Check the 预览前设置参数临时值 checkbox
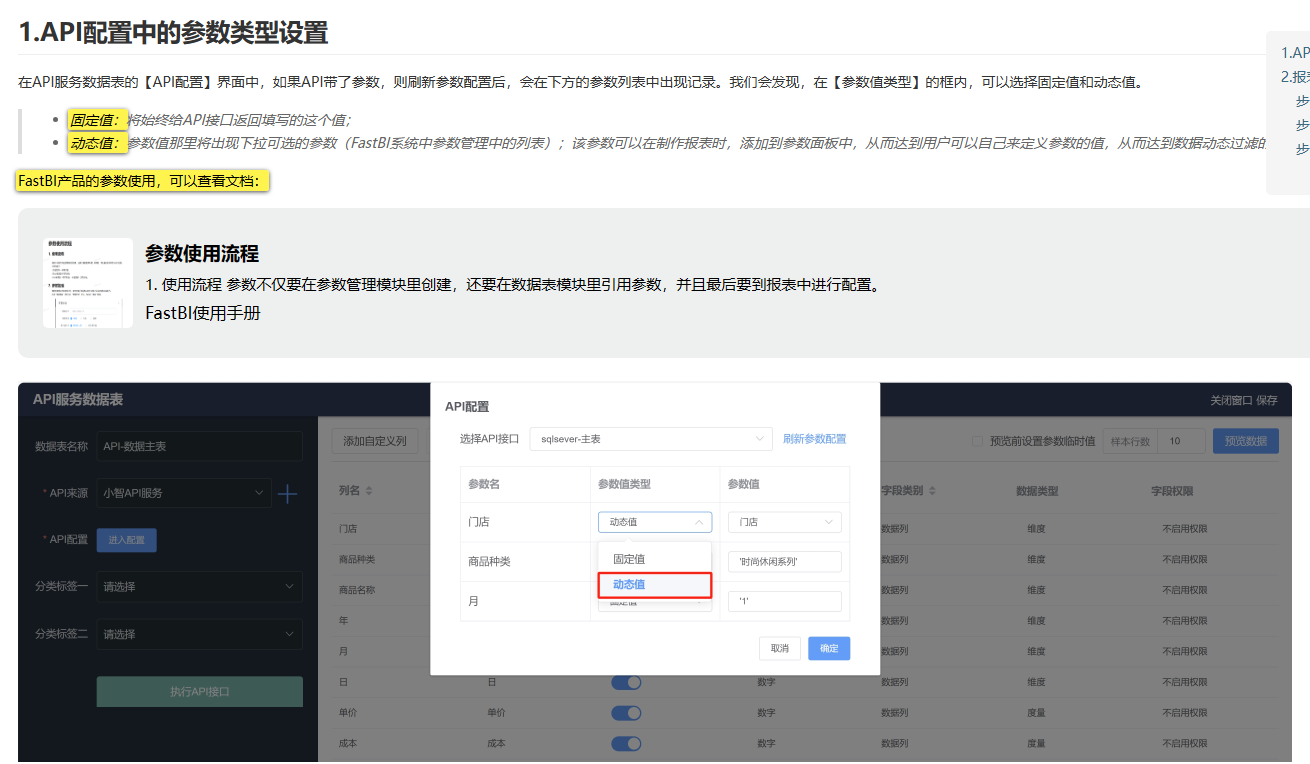Image resolution: width=1310 pixels, height=764 pixels. tap(978, 441)
